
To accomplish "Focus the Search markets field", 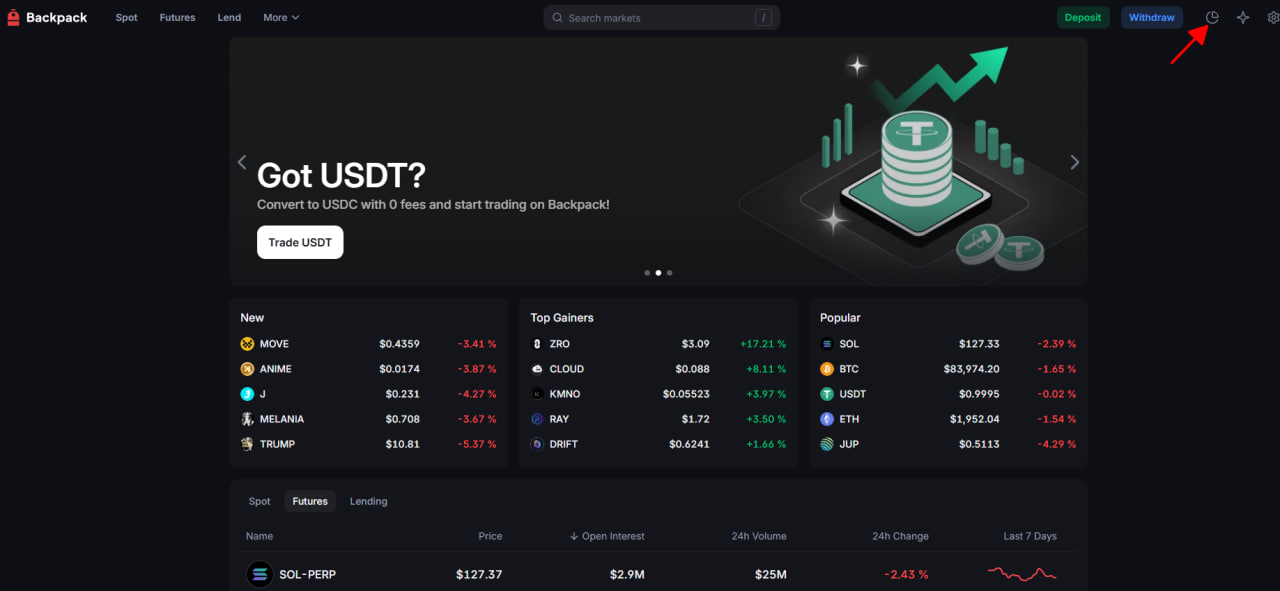I will coord(662,18).
